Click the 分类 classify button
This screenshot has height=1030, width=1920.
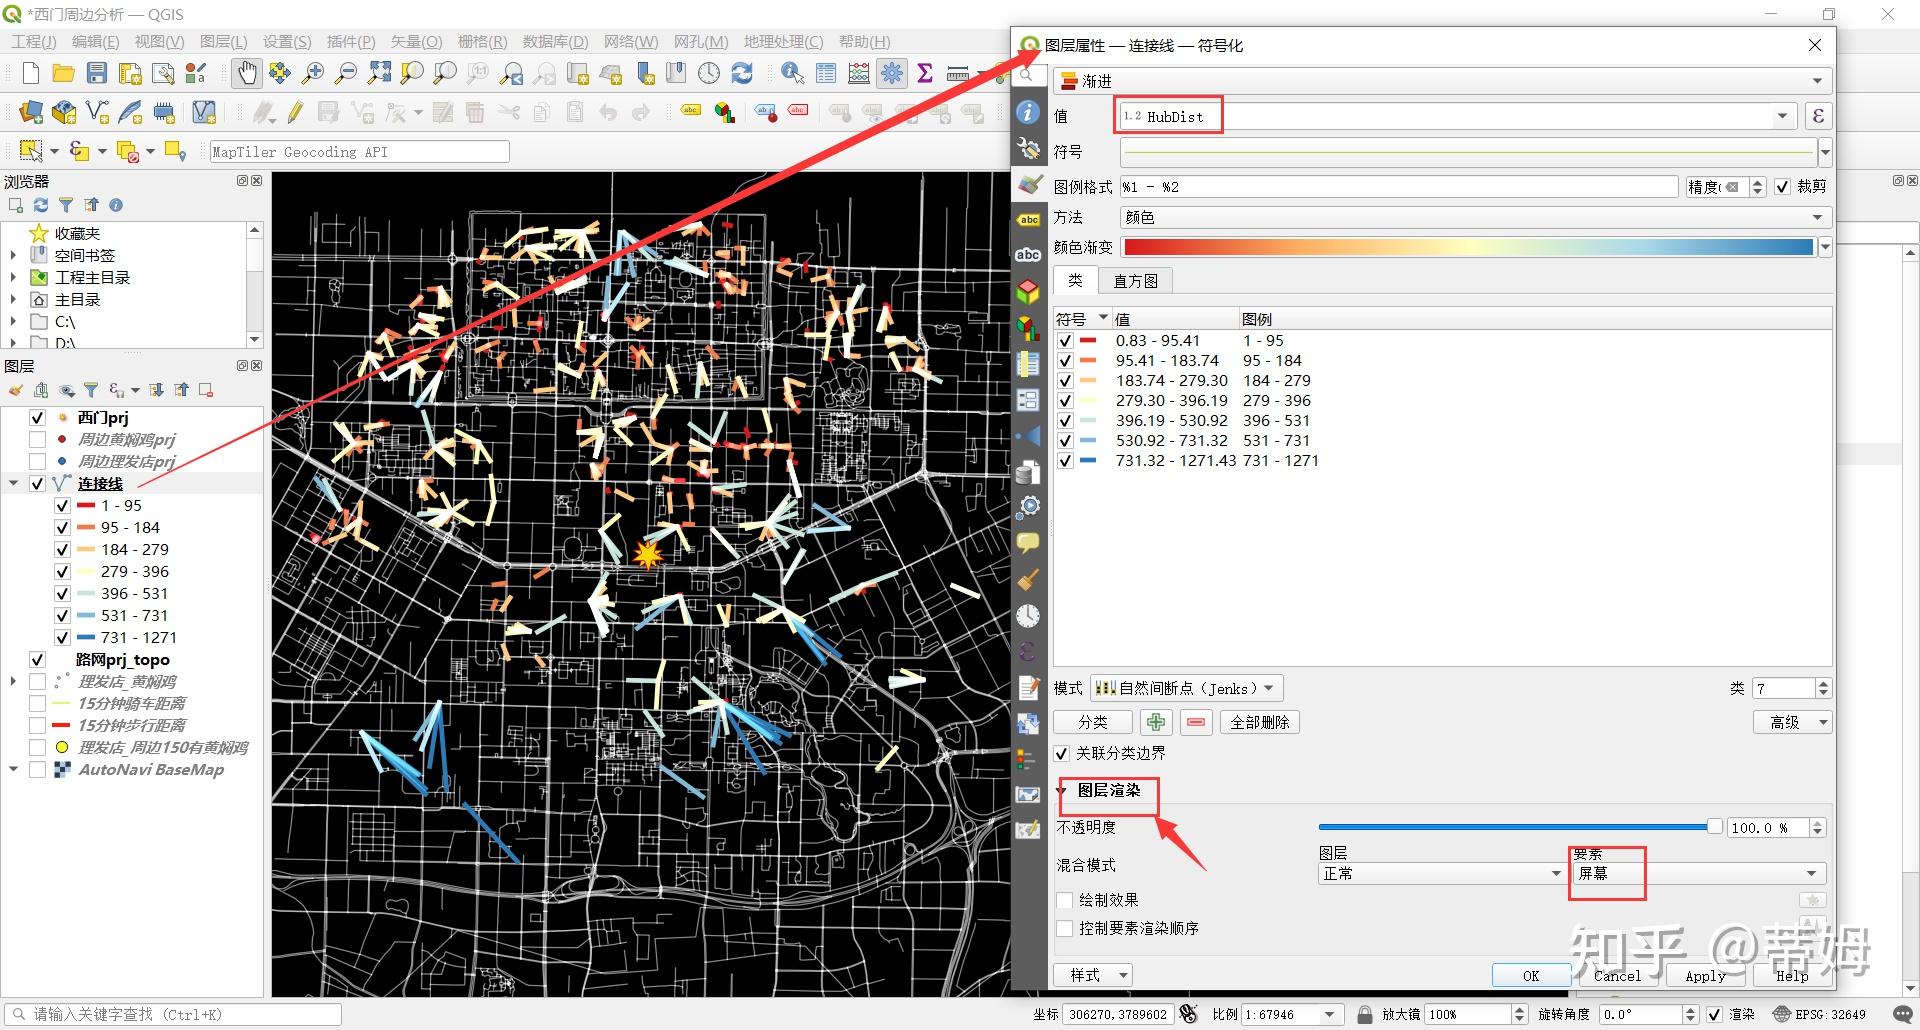pos(1092,722)
